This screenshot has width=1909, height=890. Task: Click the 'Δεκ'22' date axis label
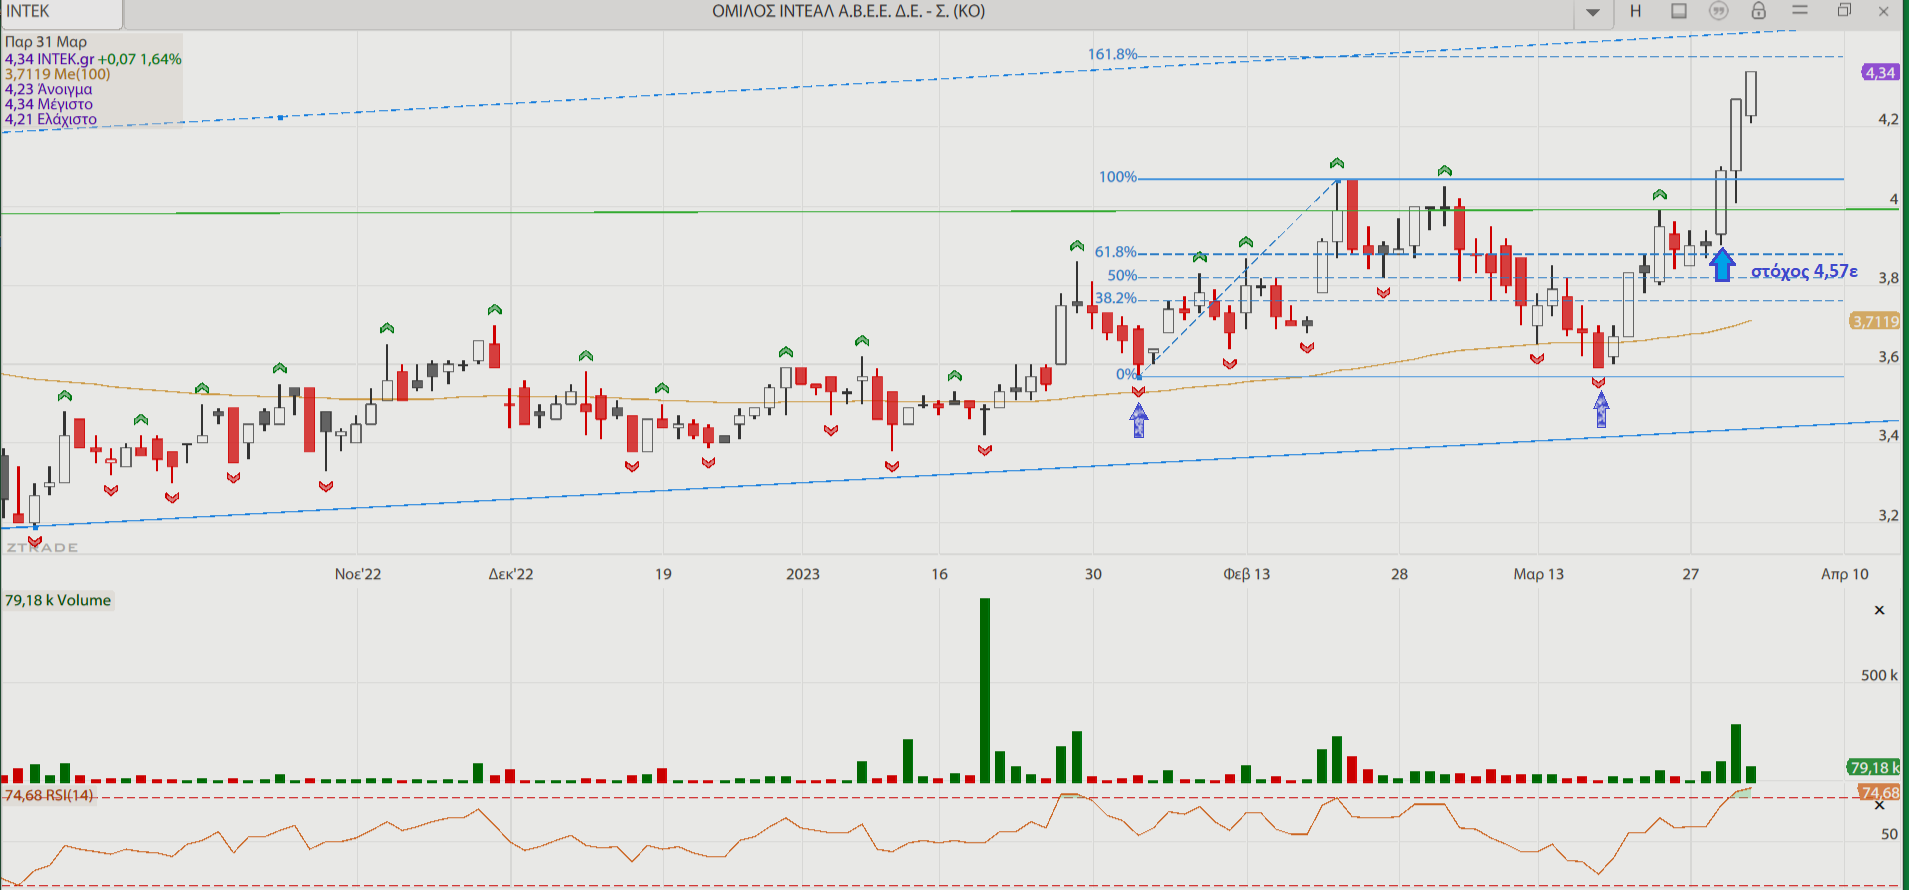pos(511,574)
